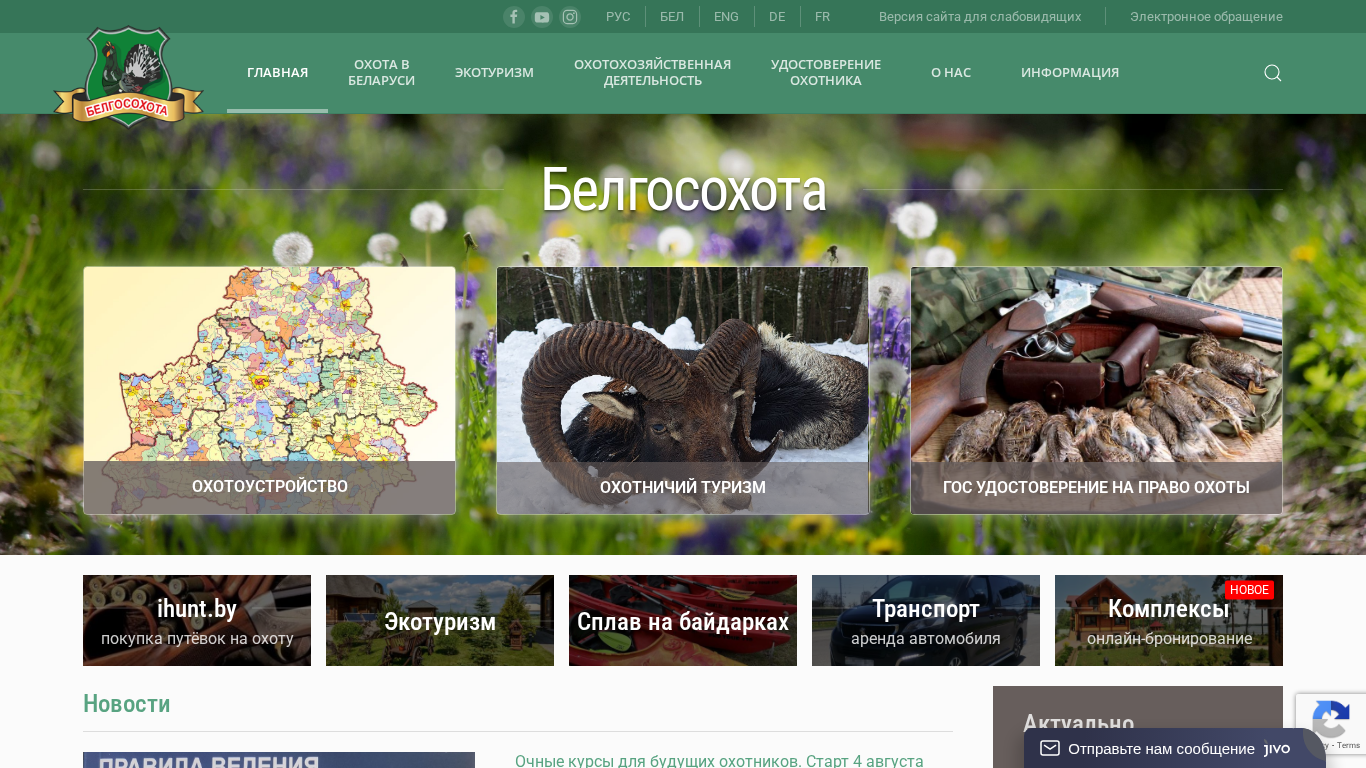
Task: Open the YouTube channel icon
Action: click(542, 17)
